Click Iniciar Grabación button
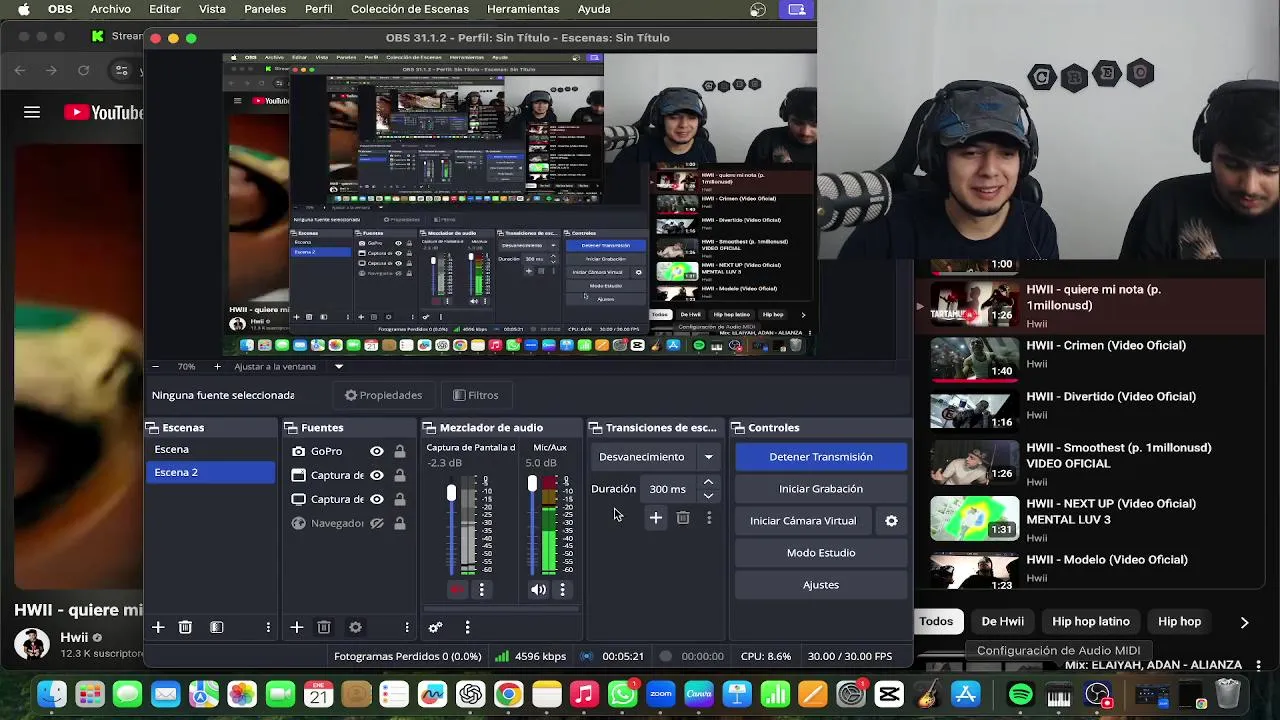 click(x=821, y=489)
